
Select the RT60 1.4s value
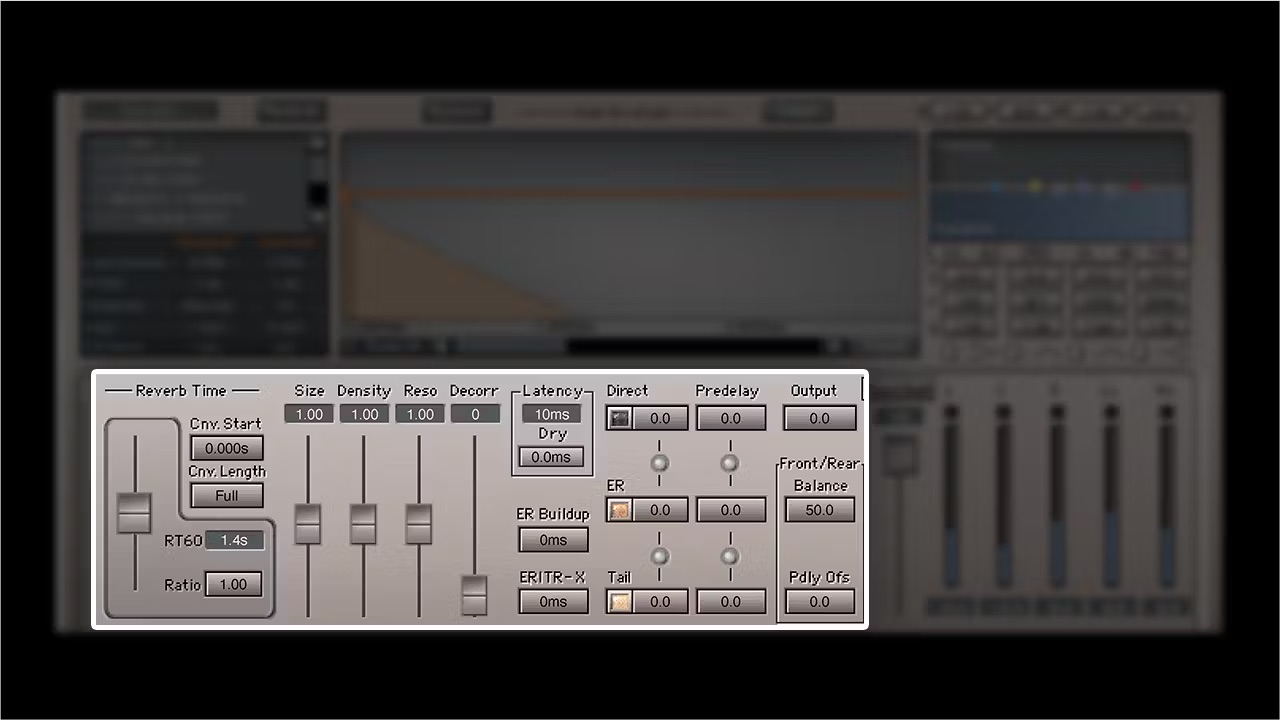point(235,540)
